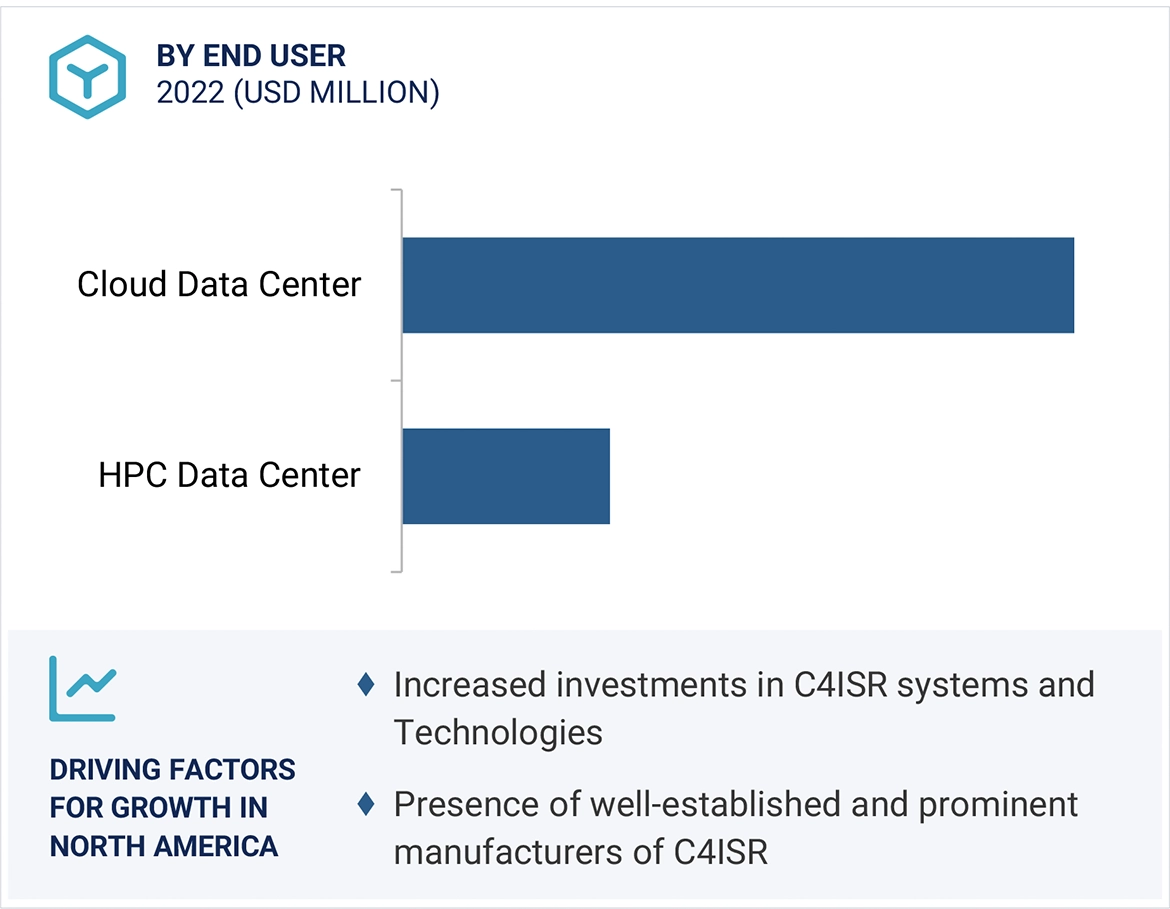Image resolution: width=1170 pixels, height=909 pixels.
Task: Click the FOR GROWTH IN text line
Action: (x=159, y=808)
